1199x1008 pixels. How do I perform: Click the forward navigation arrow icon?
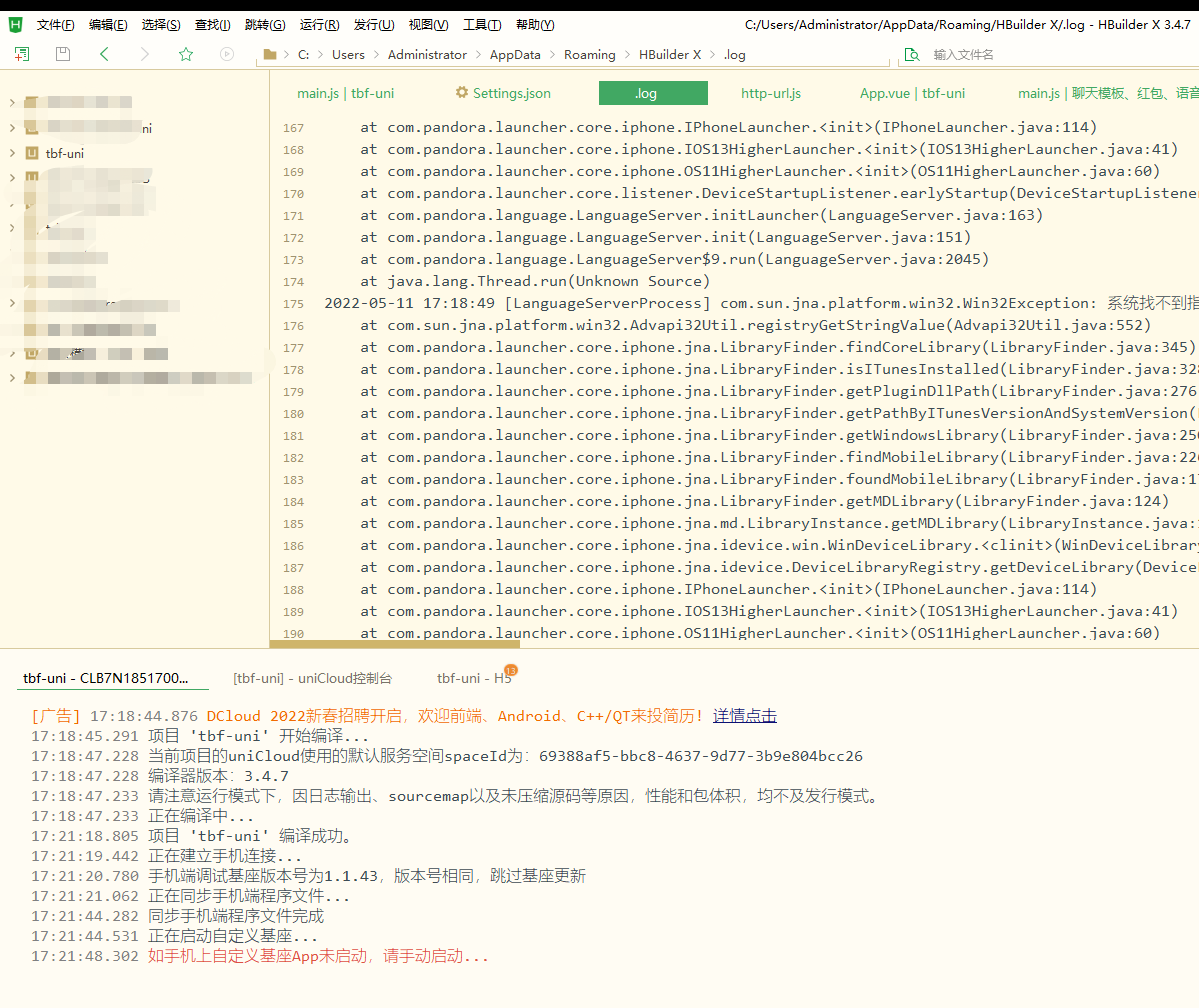click(x=145, y=54)
